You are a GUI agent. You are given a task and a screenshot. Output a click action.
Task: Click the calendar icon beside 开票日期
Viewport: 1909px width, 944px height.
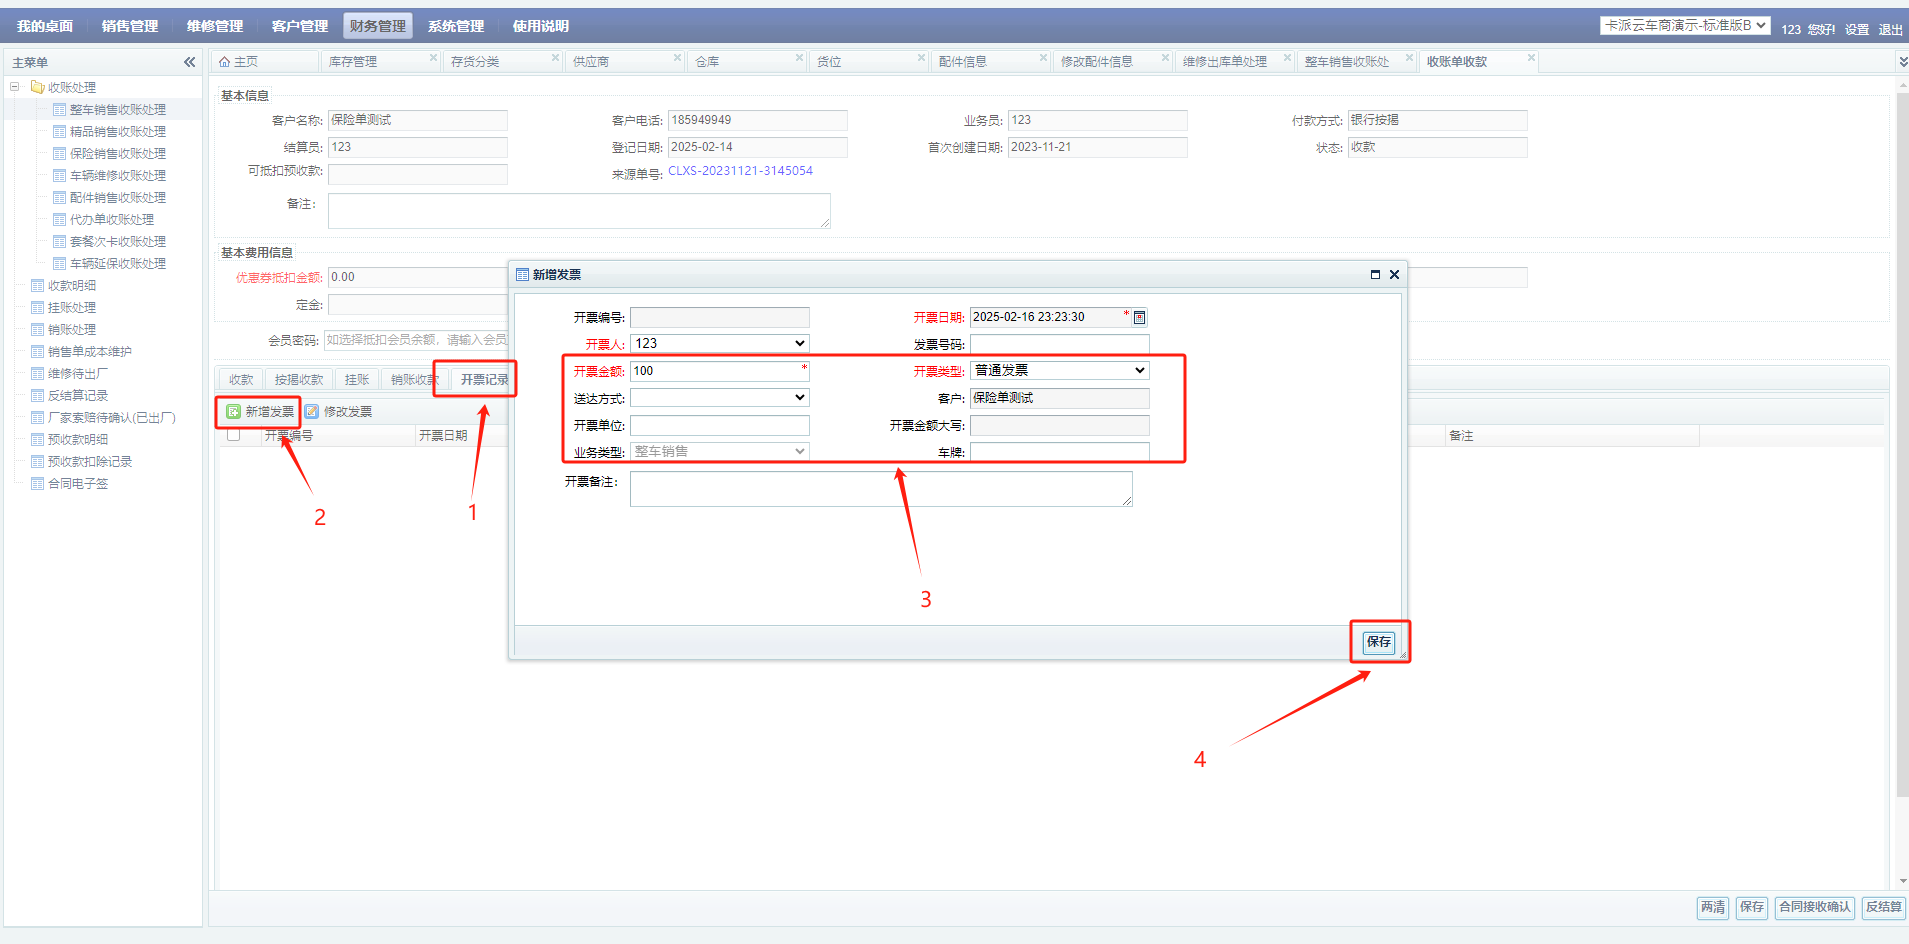(x=1139, y=317)
